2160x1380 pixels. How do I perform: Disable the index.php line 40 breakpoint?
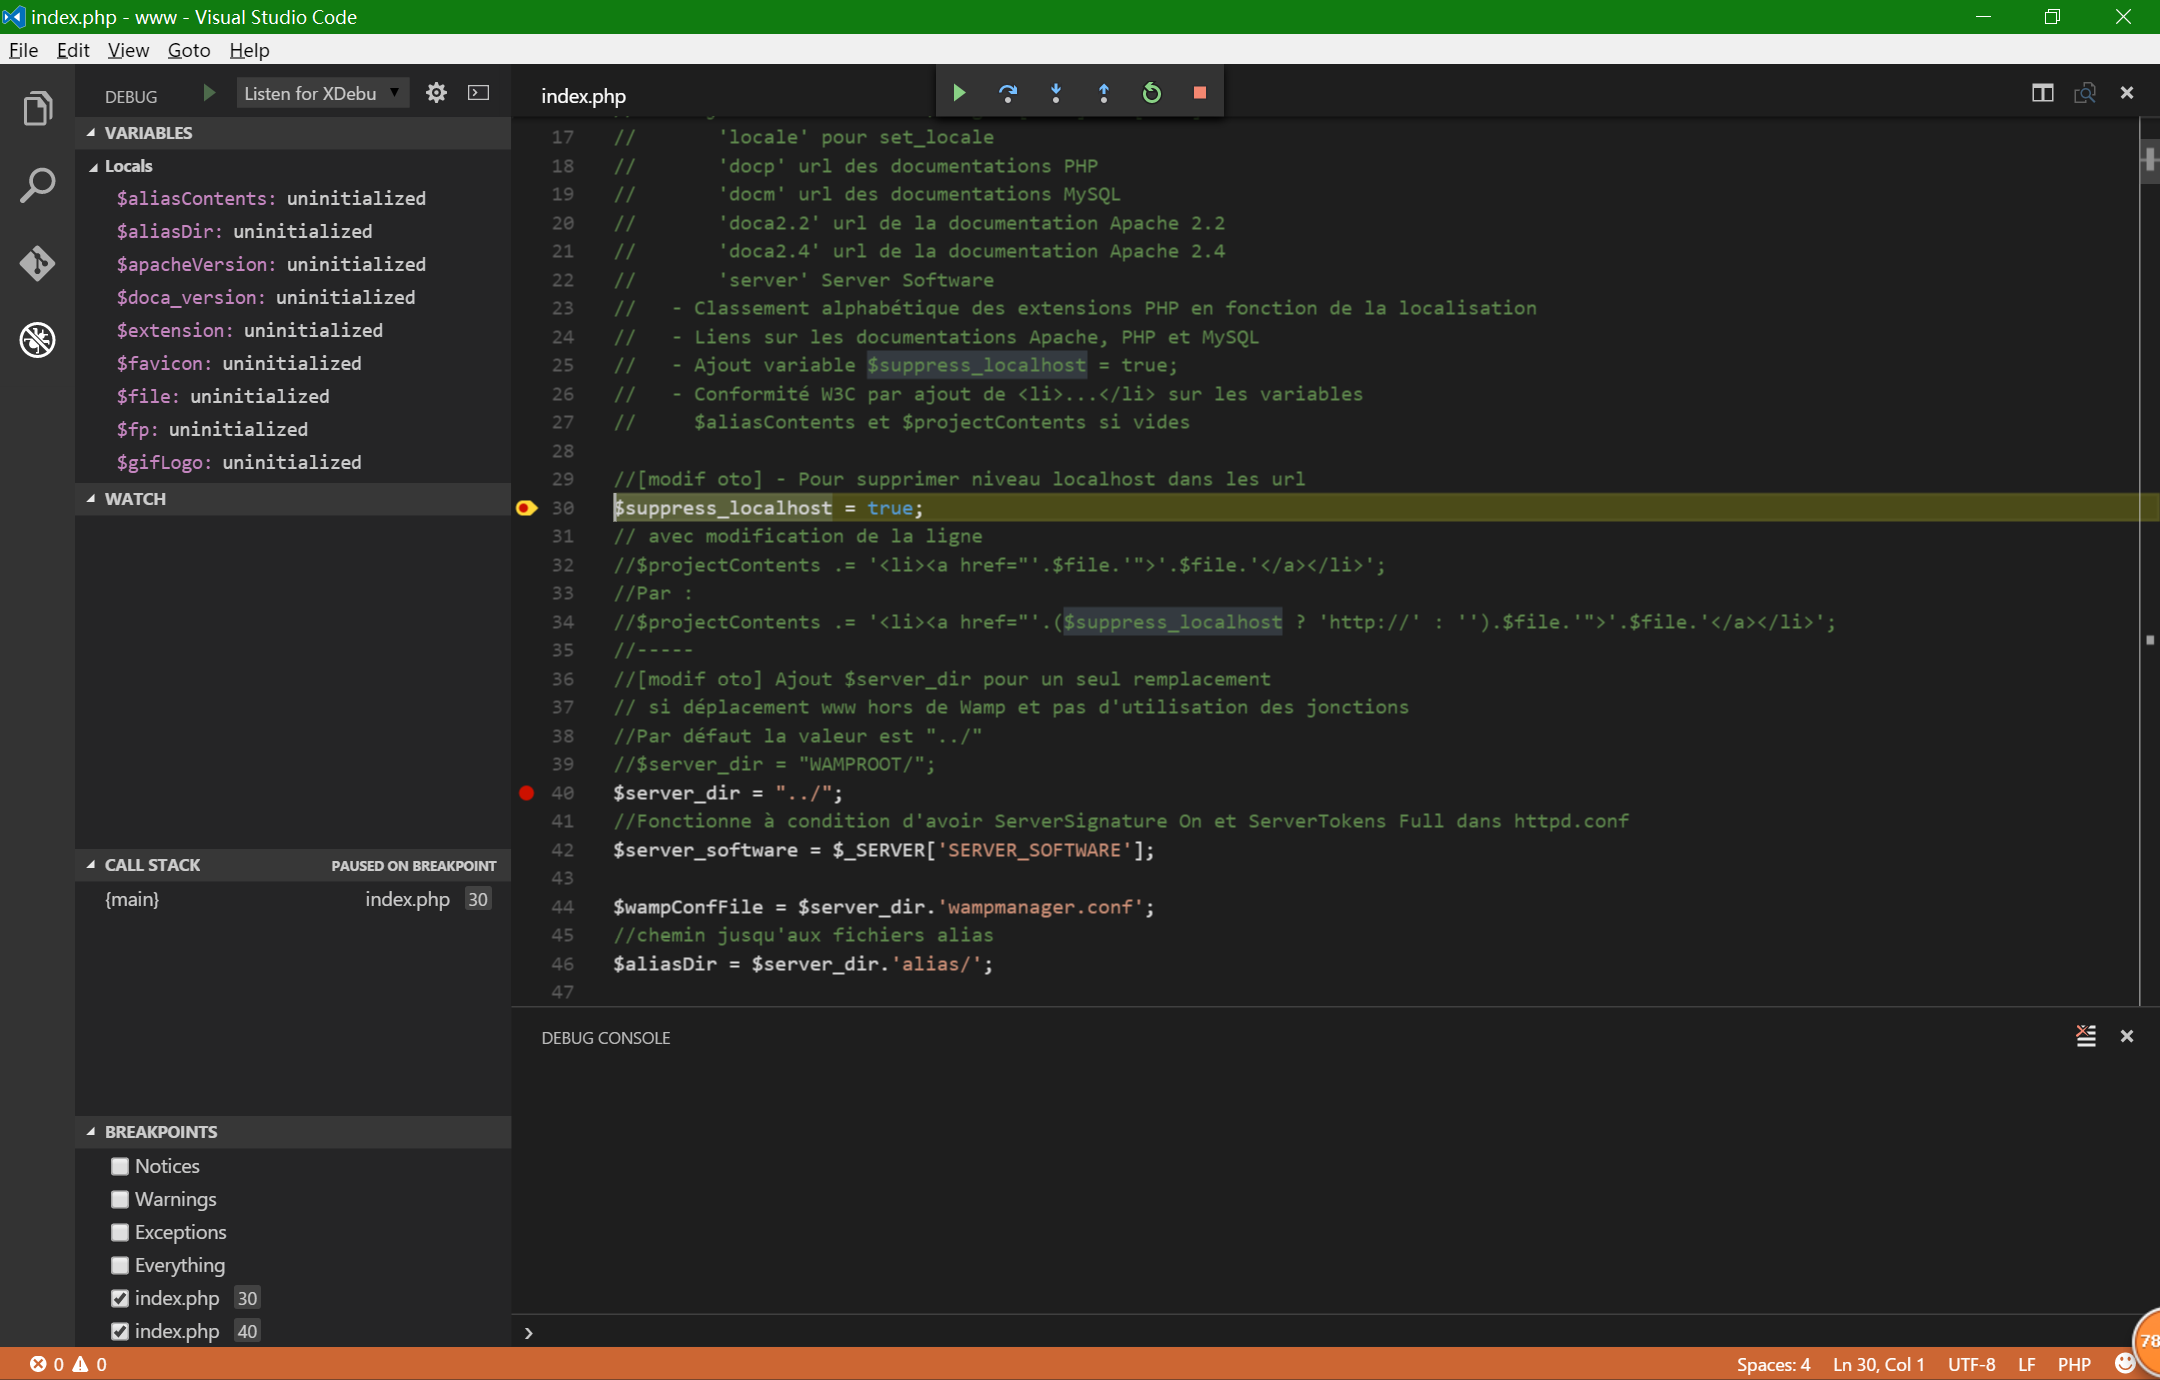click(120, 1331)
